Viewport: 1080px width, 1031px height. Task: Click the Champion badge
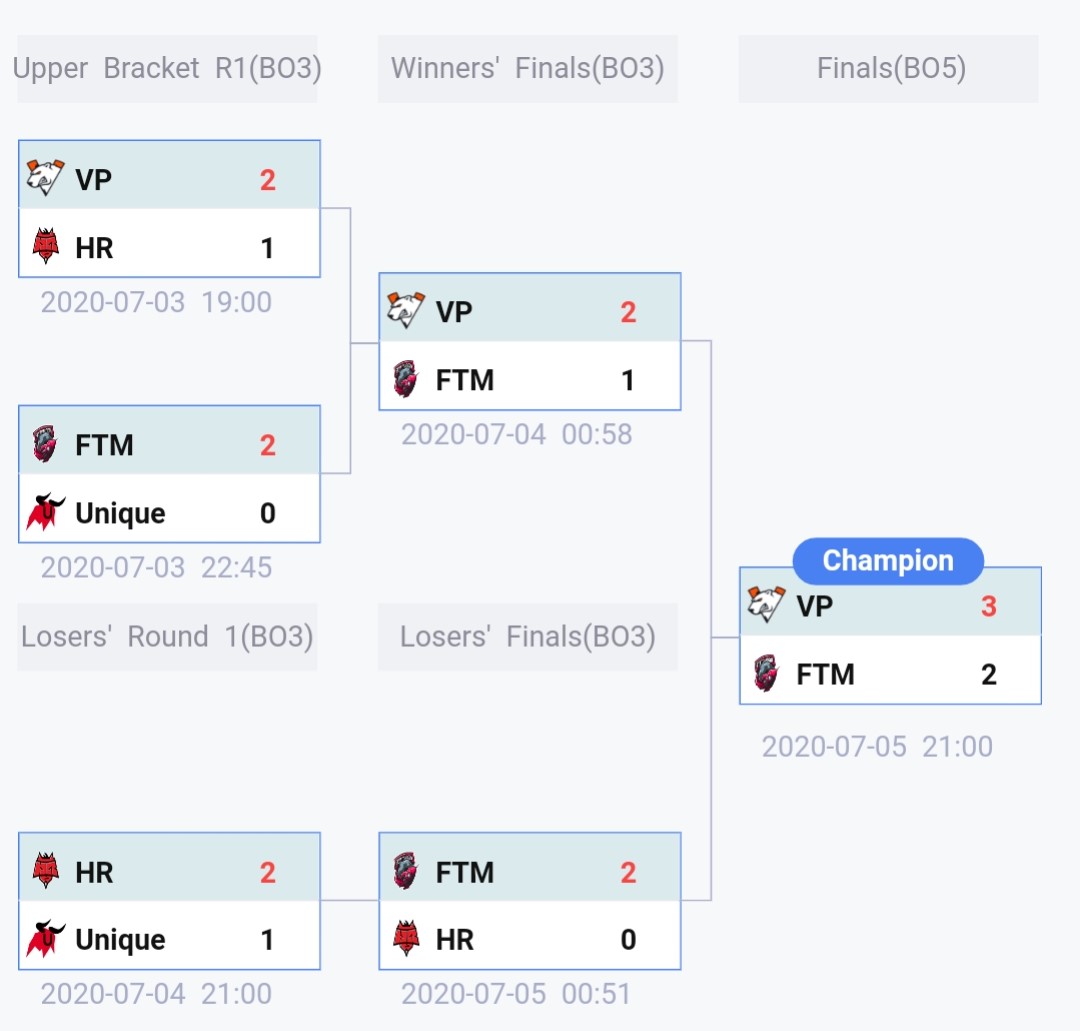coord(888,561)
